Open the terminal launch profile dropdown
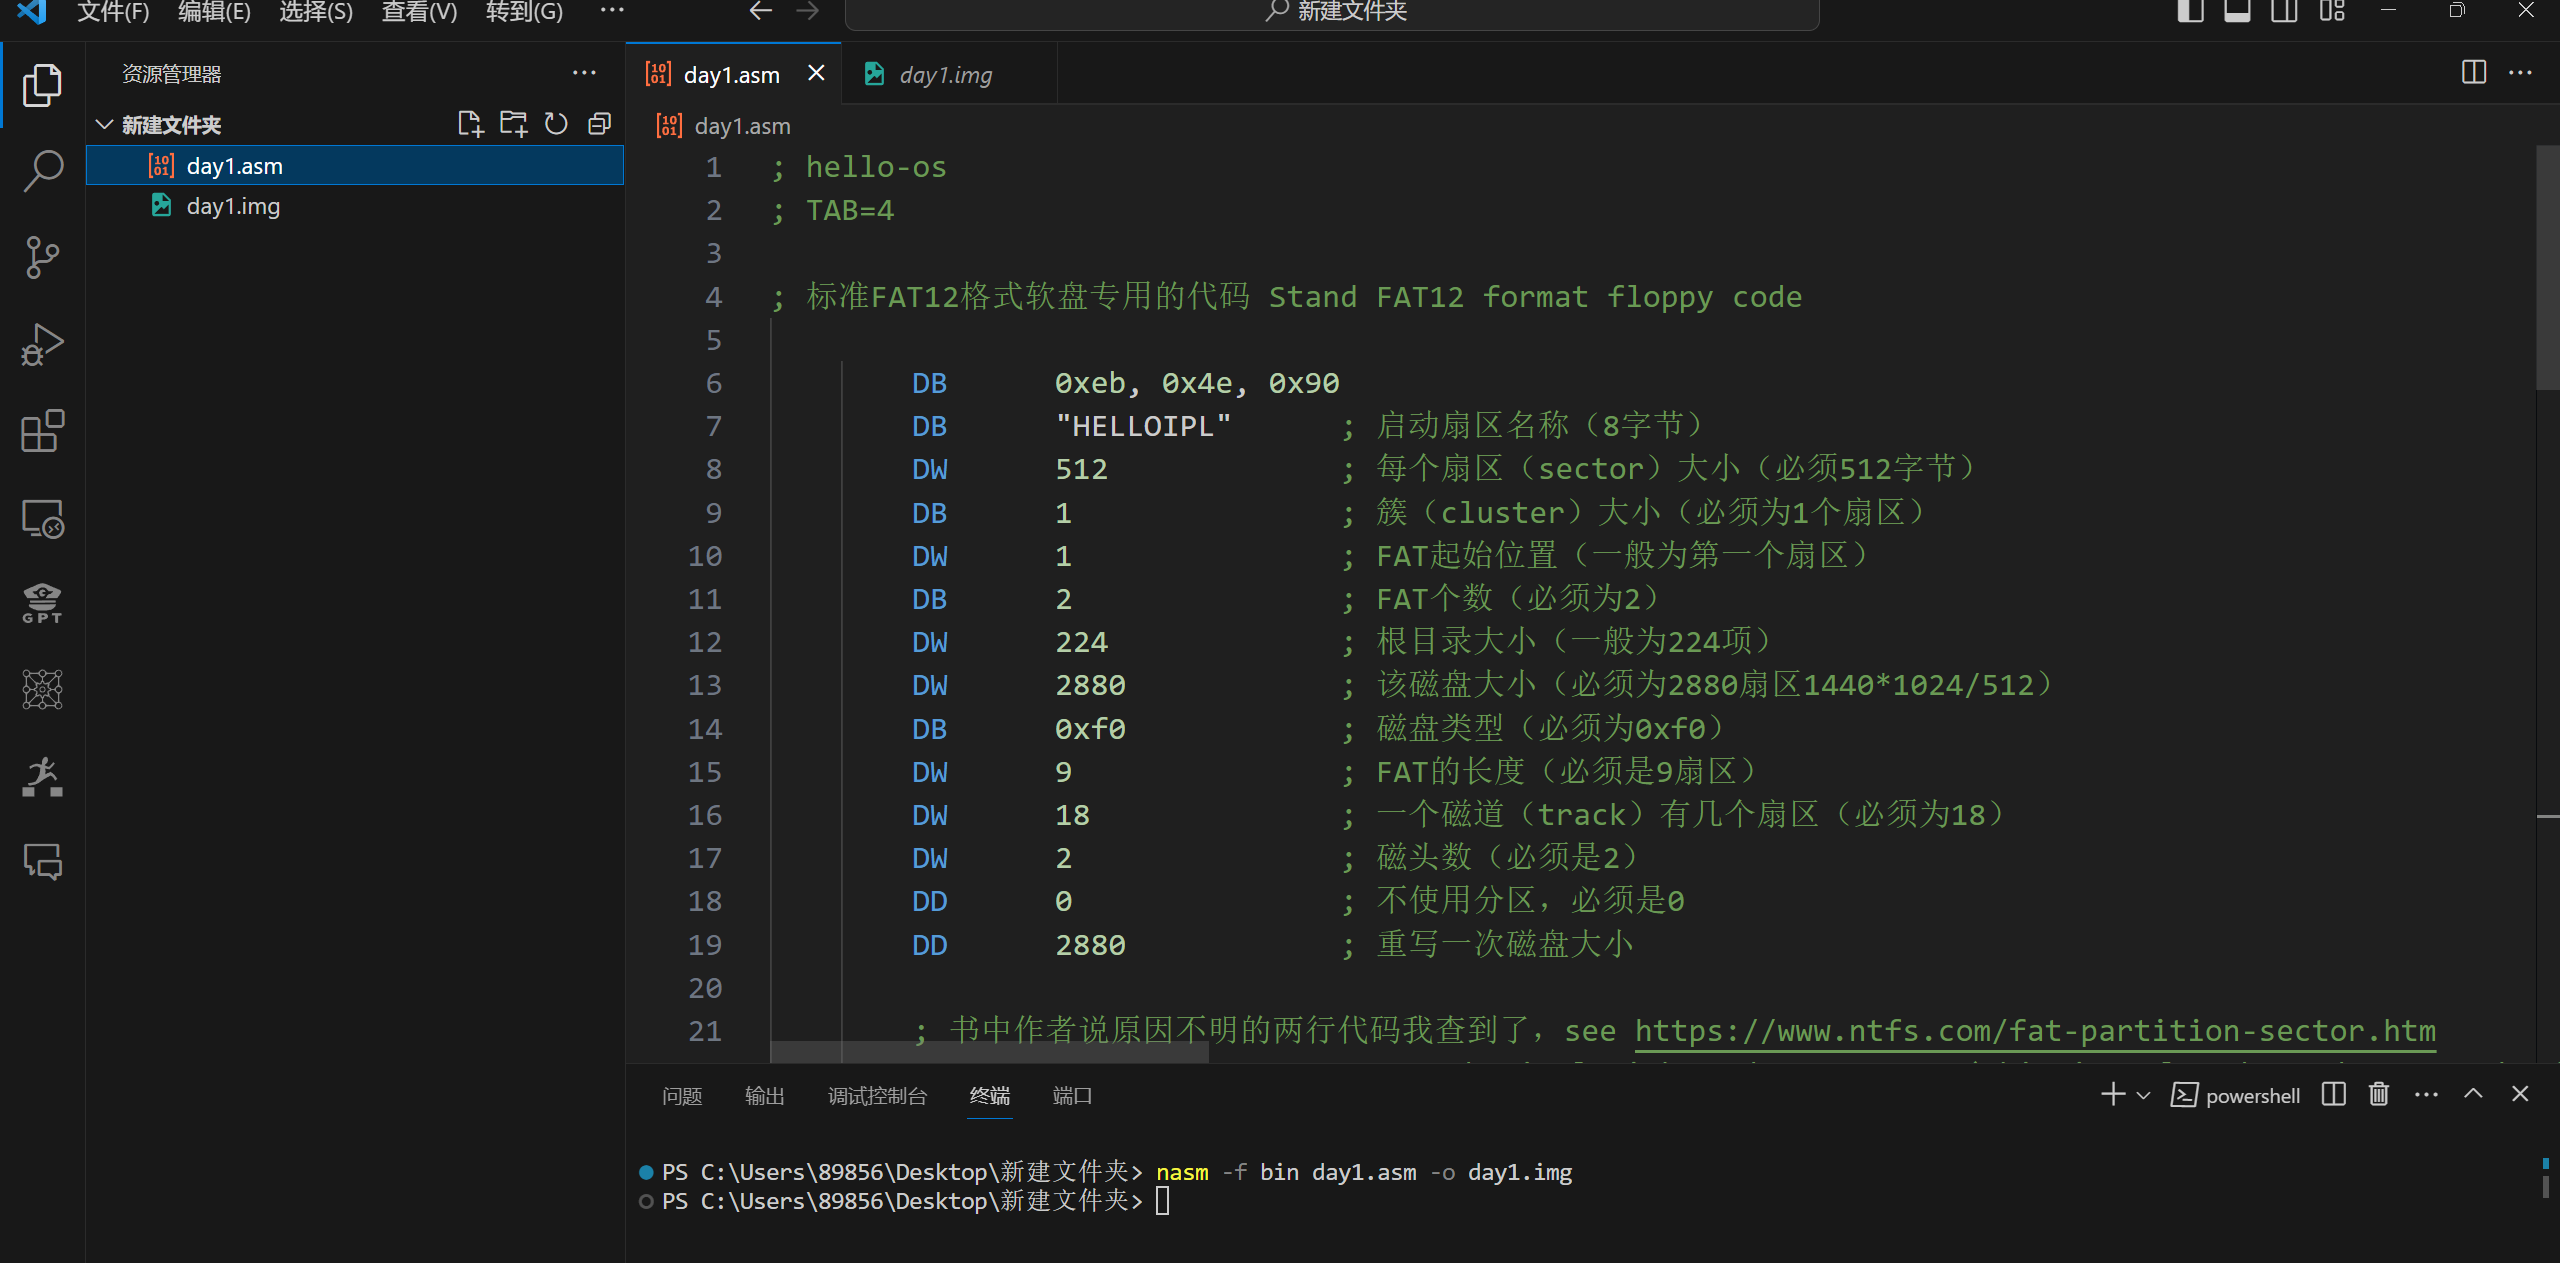Viewport: 2560px width, 1263px height. [x=2143, y=1096]
